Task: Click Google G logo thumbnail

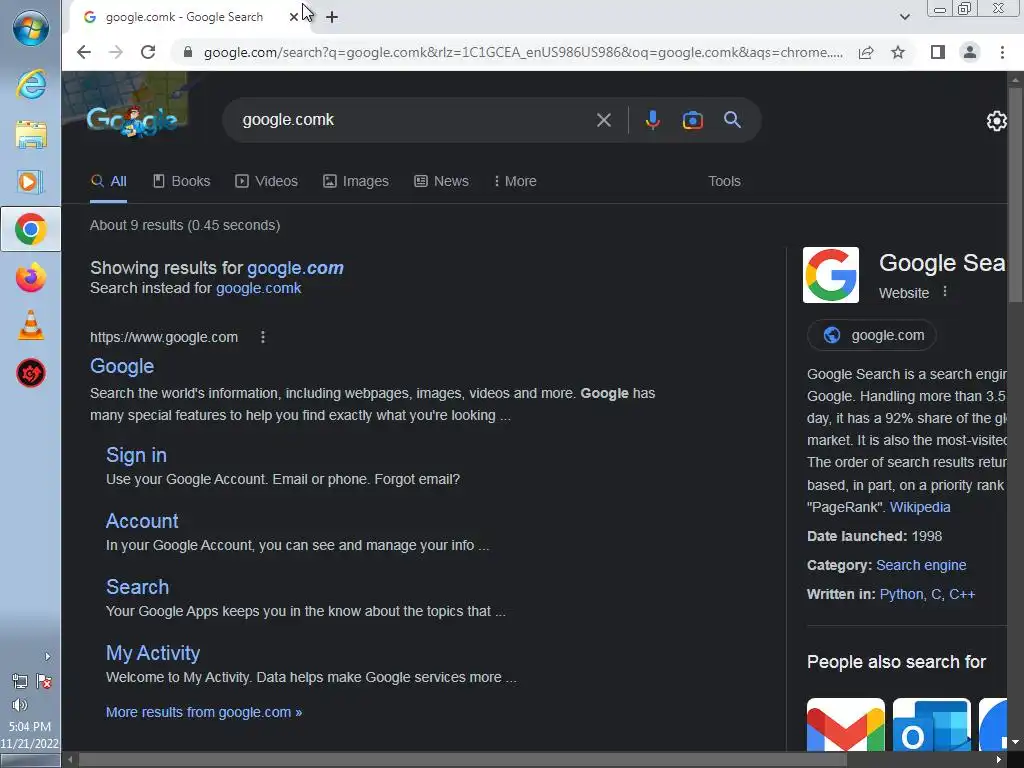Action: pos(831,275)
